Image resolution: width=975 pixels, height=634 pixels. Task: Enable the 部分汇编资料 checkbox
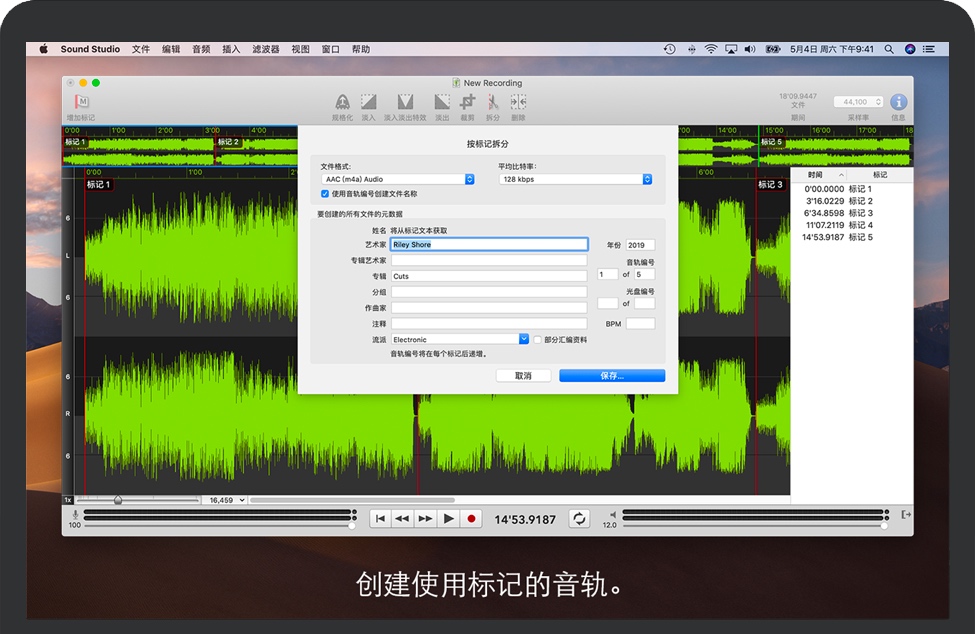(537, 340)
